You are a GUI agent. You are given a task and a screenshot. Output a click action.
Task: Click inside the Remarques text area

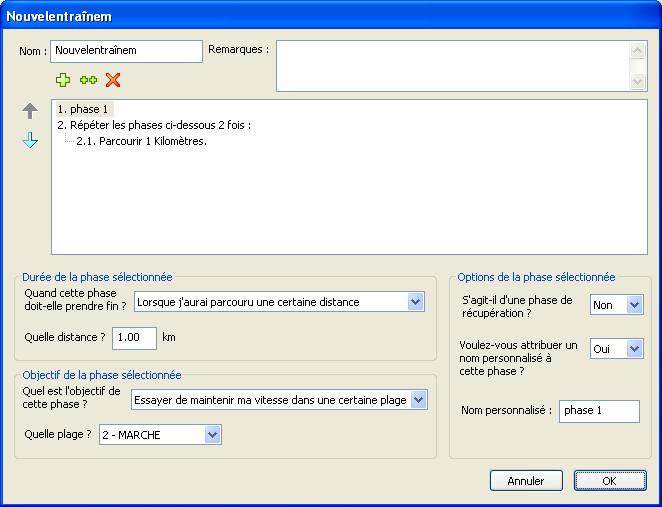(453, 66)
